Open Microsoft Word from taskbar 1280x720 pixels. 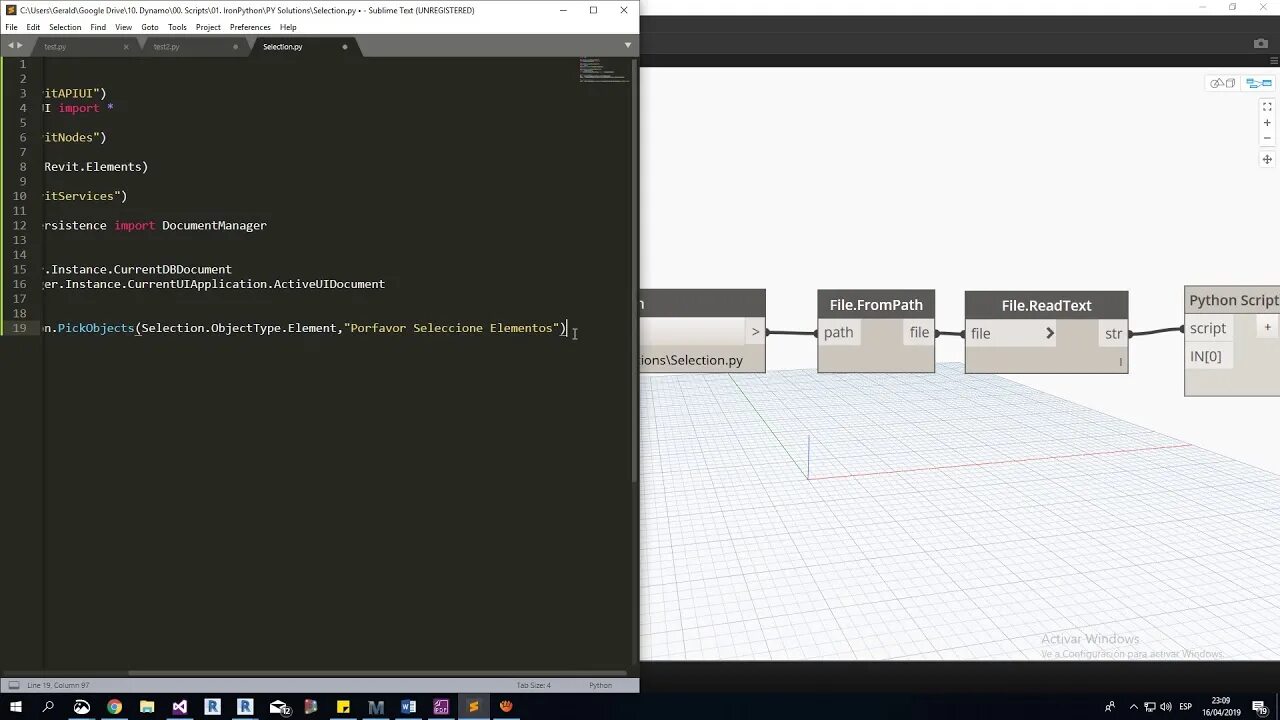(408, 707)
